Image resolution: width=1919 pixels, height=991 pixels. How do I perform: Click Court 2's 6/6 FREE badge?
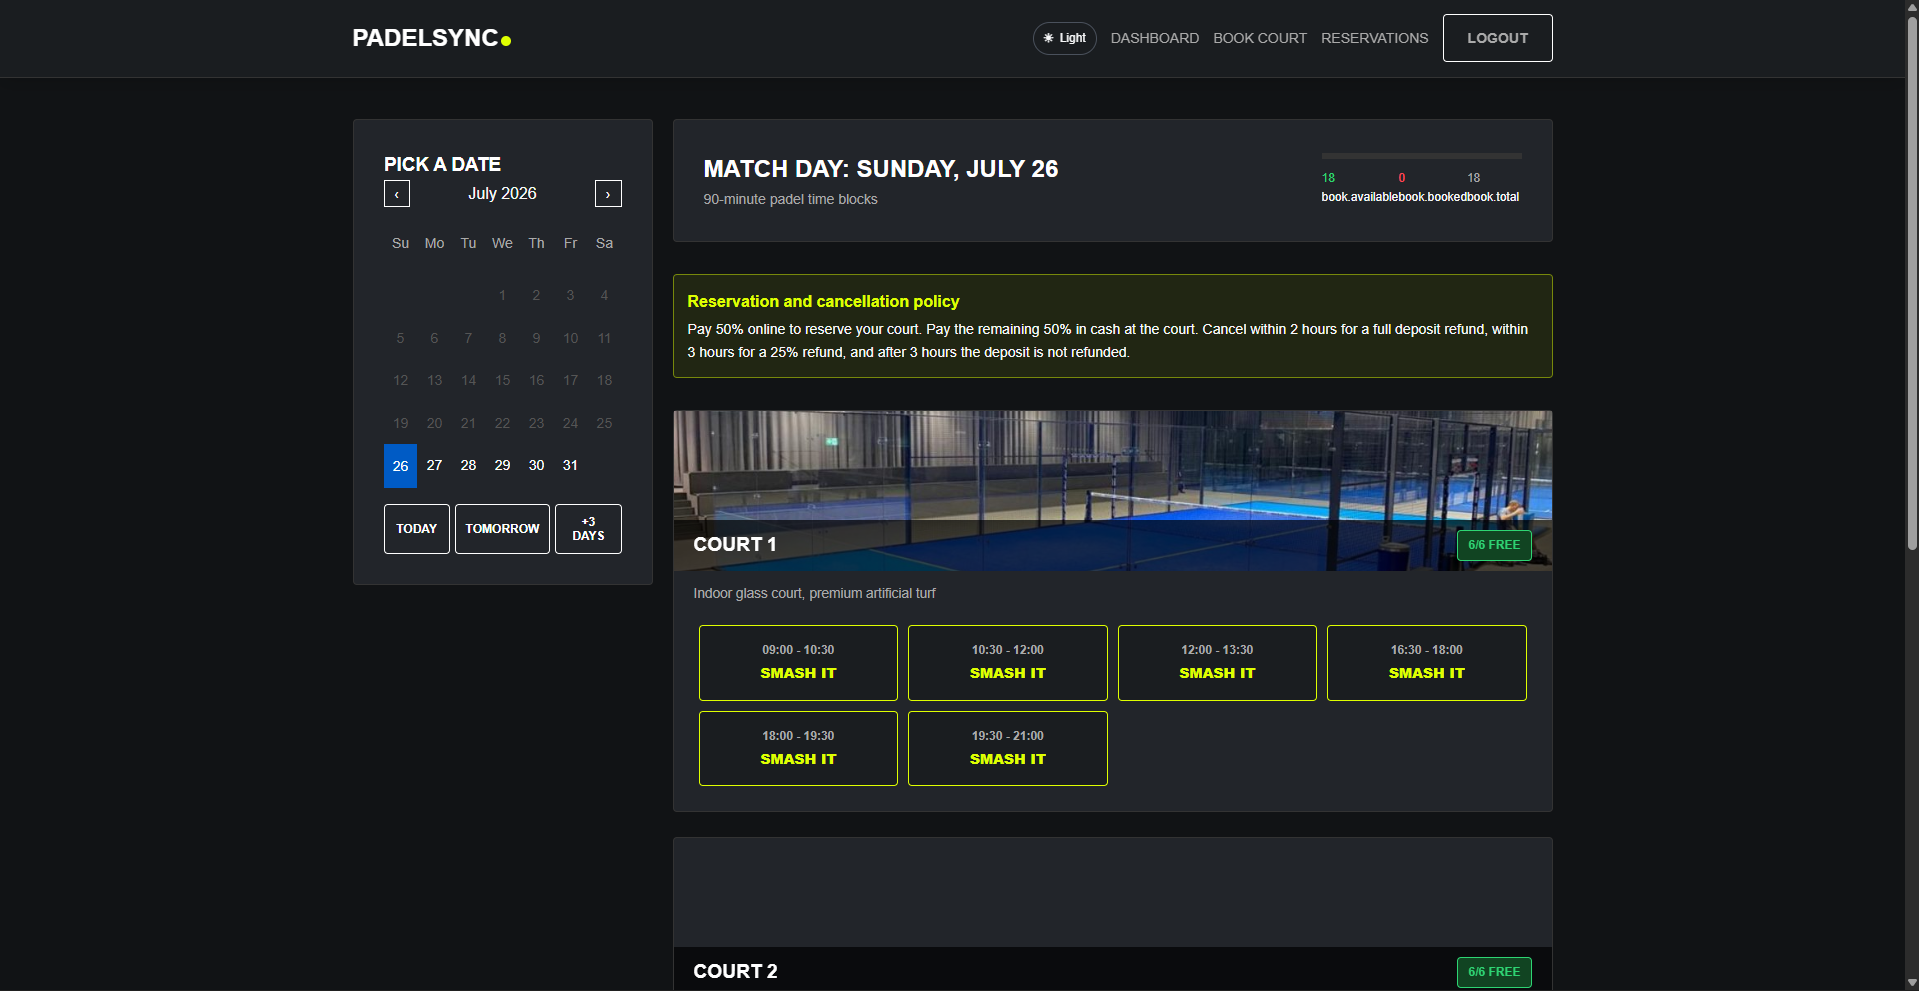[x=1494, y=972]
